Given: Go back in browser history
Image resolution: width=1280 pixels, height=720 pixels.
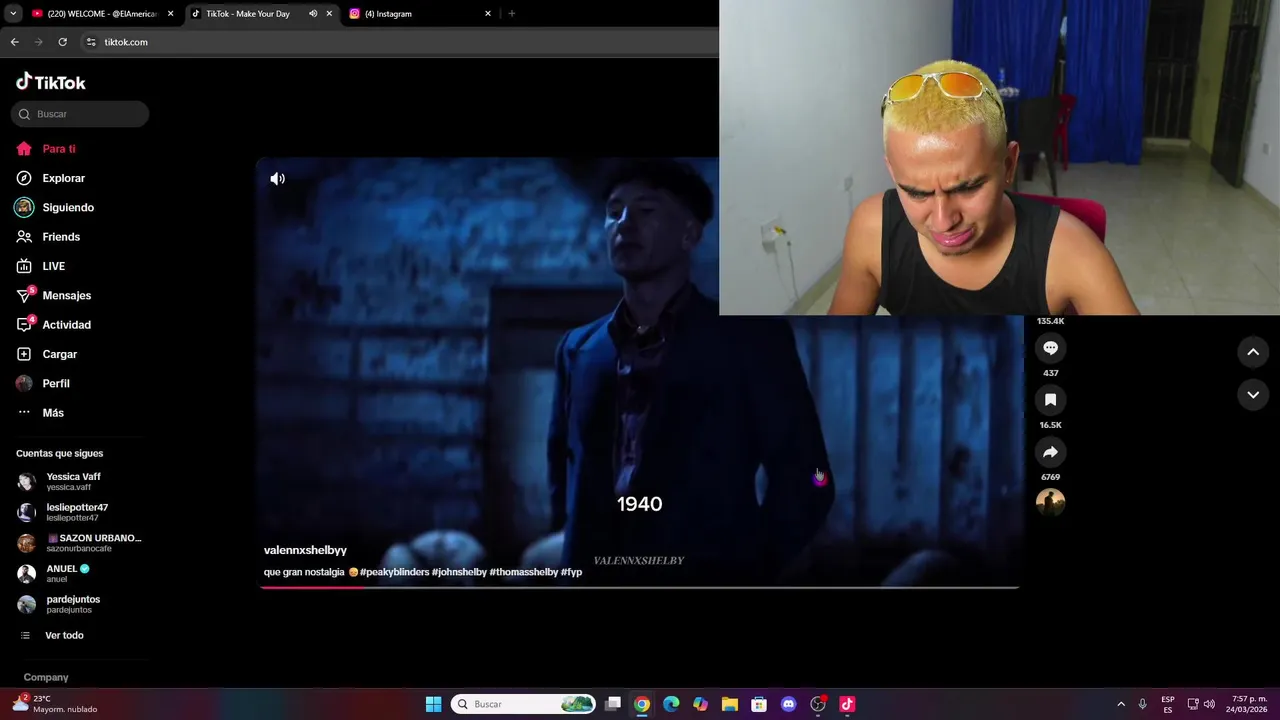Looking at the screenshot, I should click(x=15, y=42).
